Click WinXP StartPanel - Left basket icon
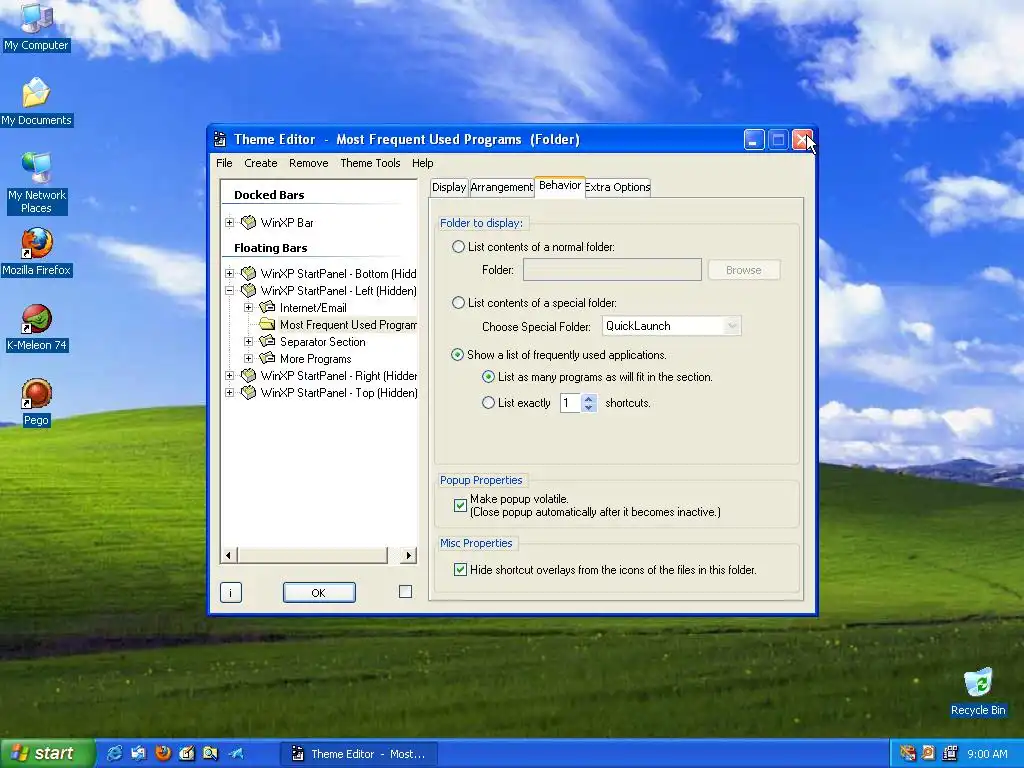Screen dimensions: 1024x768 (x=248, y=291)
